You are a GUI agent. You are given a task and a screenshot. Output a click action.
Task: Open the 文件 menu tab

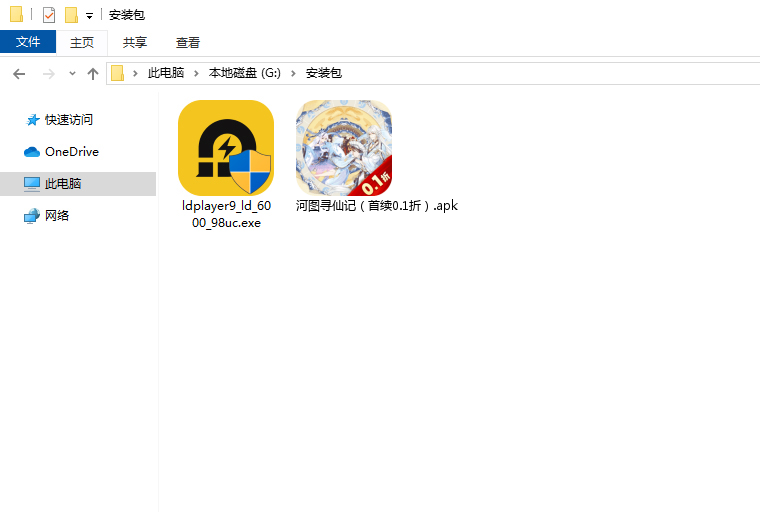point(28,42)
